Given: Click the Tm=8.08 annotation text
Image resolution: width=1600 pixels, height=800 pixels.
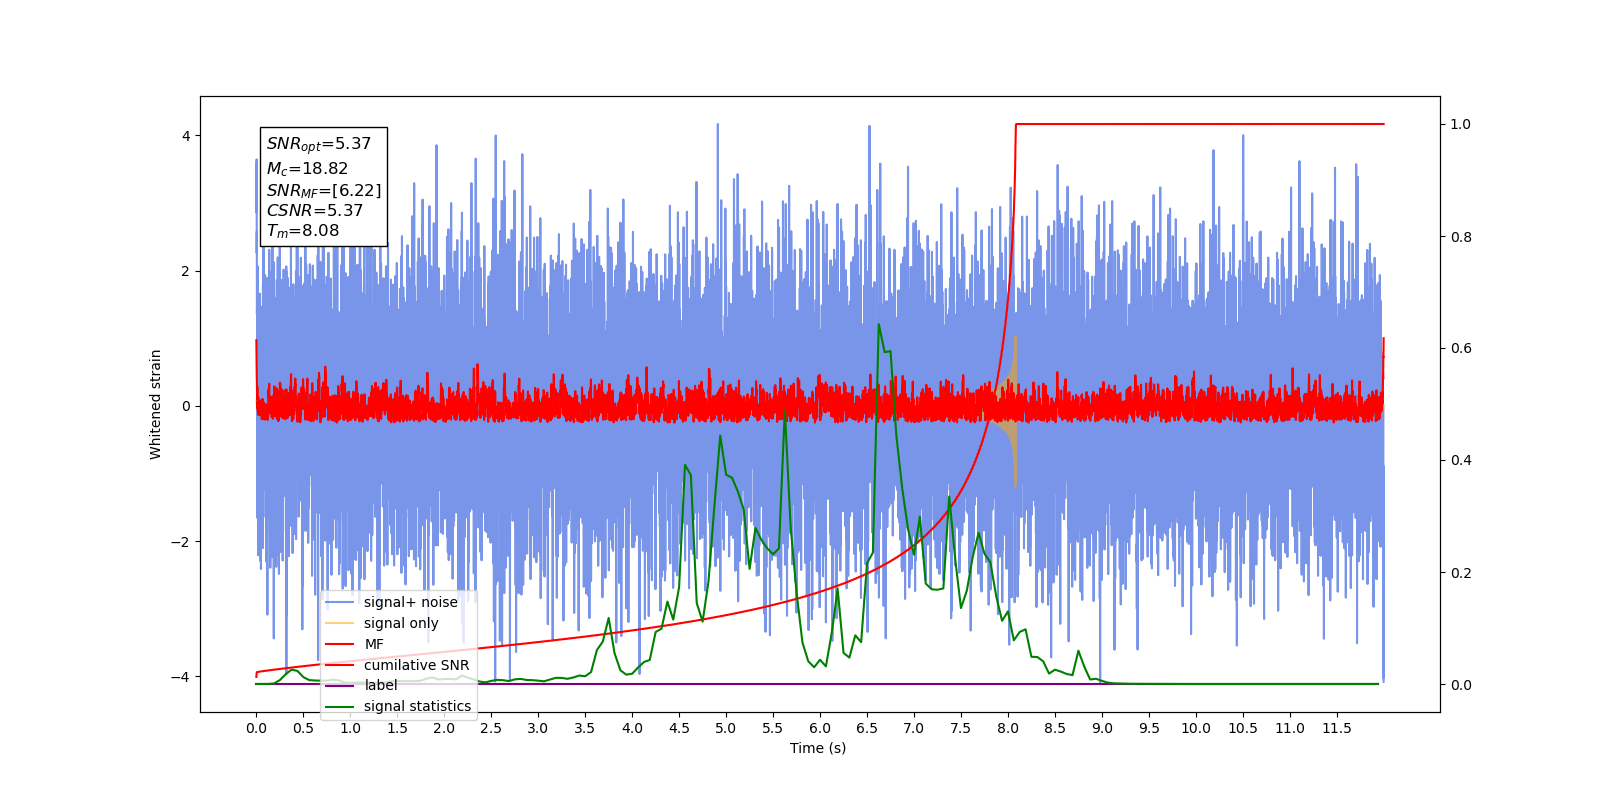Looking at the screenshot, I should (303, 231).
